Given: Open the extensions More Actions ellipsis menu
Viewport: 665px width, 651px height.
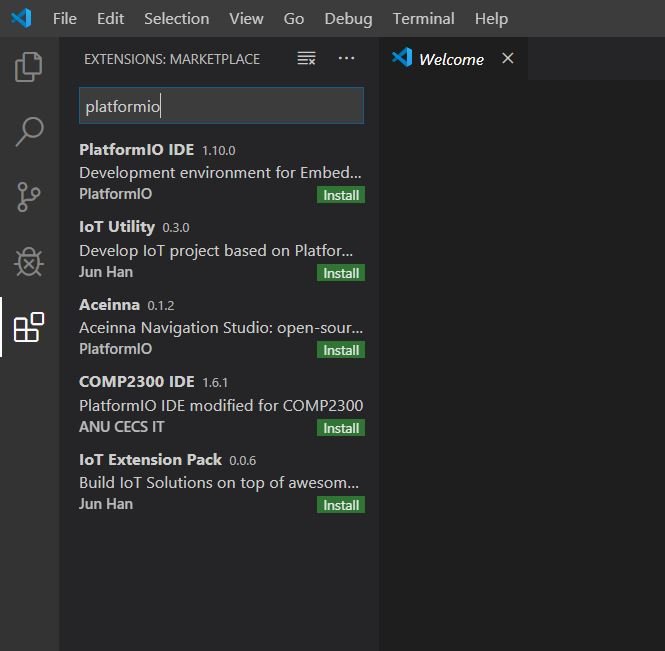Looking at the screenshot, I should (x=346, y=58).
